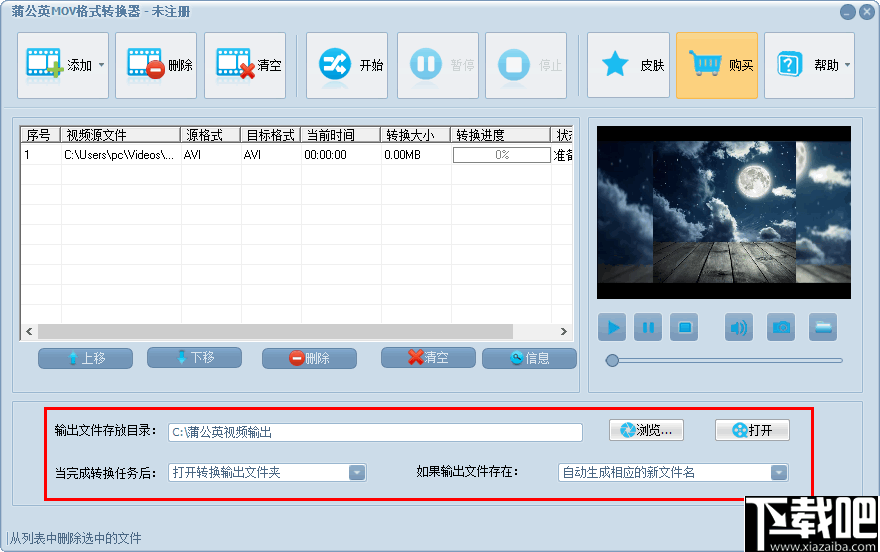Click the toolbar 删除 delete video button
Viewport: 880px width, 552px height.
coord(156,65)
